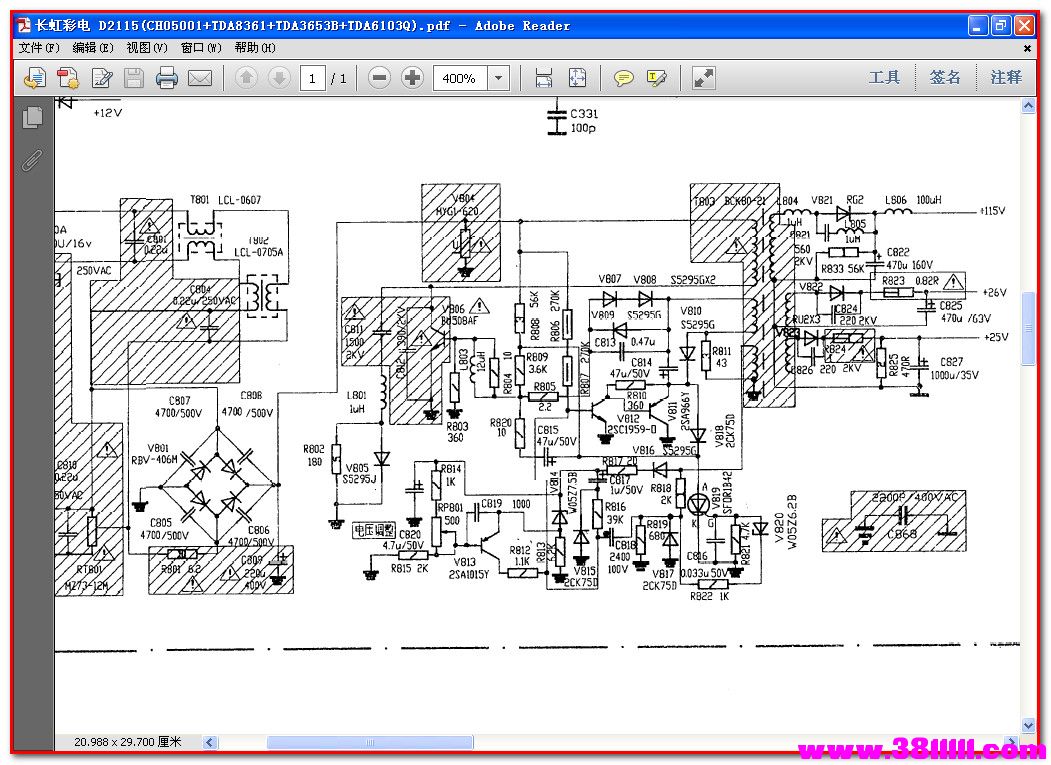Viewport: 1051px width, 765px height.
Task: Close the document with menu bar X
Action: tap(1027, 48)
